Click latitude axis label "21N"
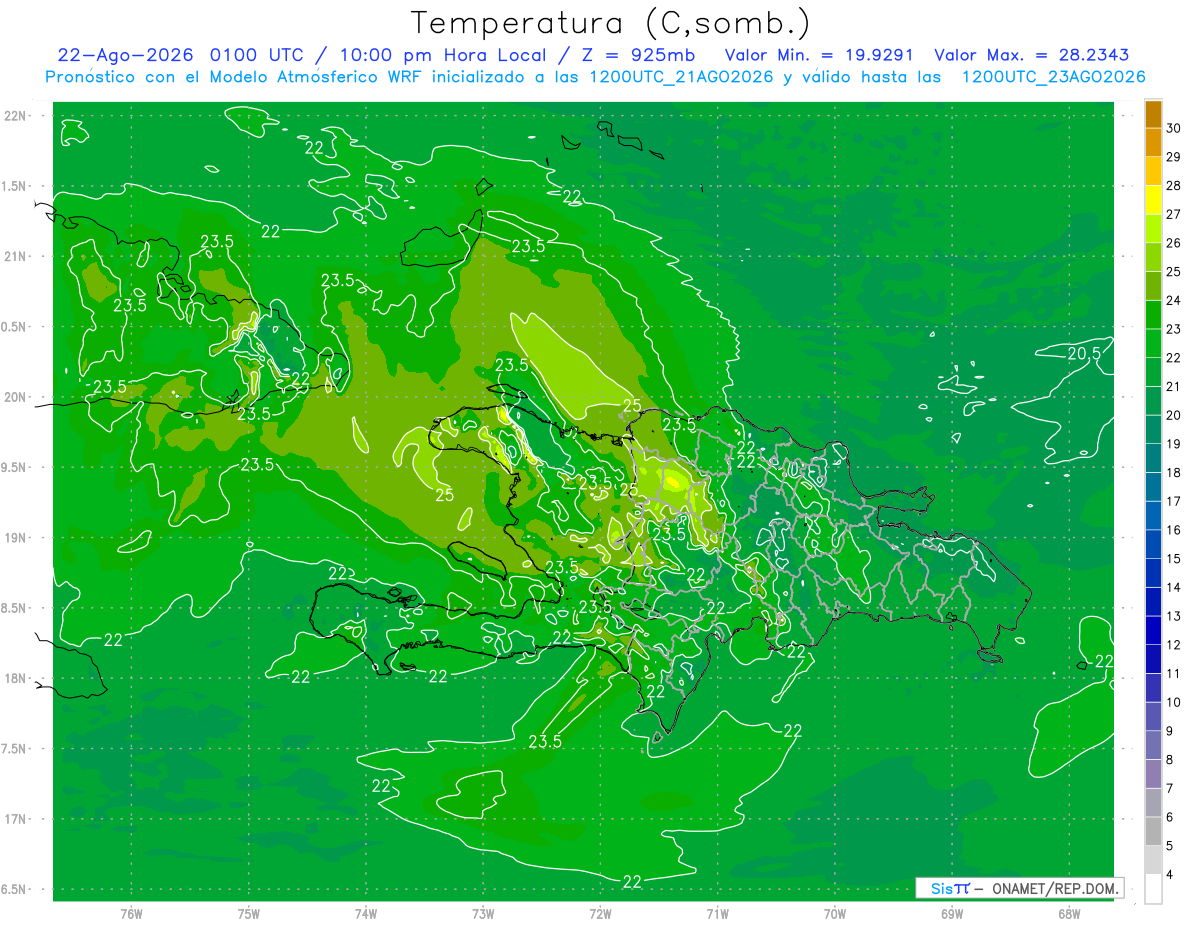Image resolution: width=1200 pixels, height=927 pixels. pos(16,256)
